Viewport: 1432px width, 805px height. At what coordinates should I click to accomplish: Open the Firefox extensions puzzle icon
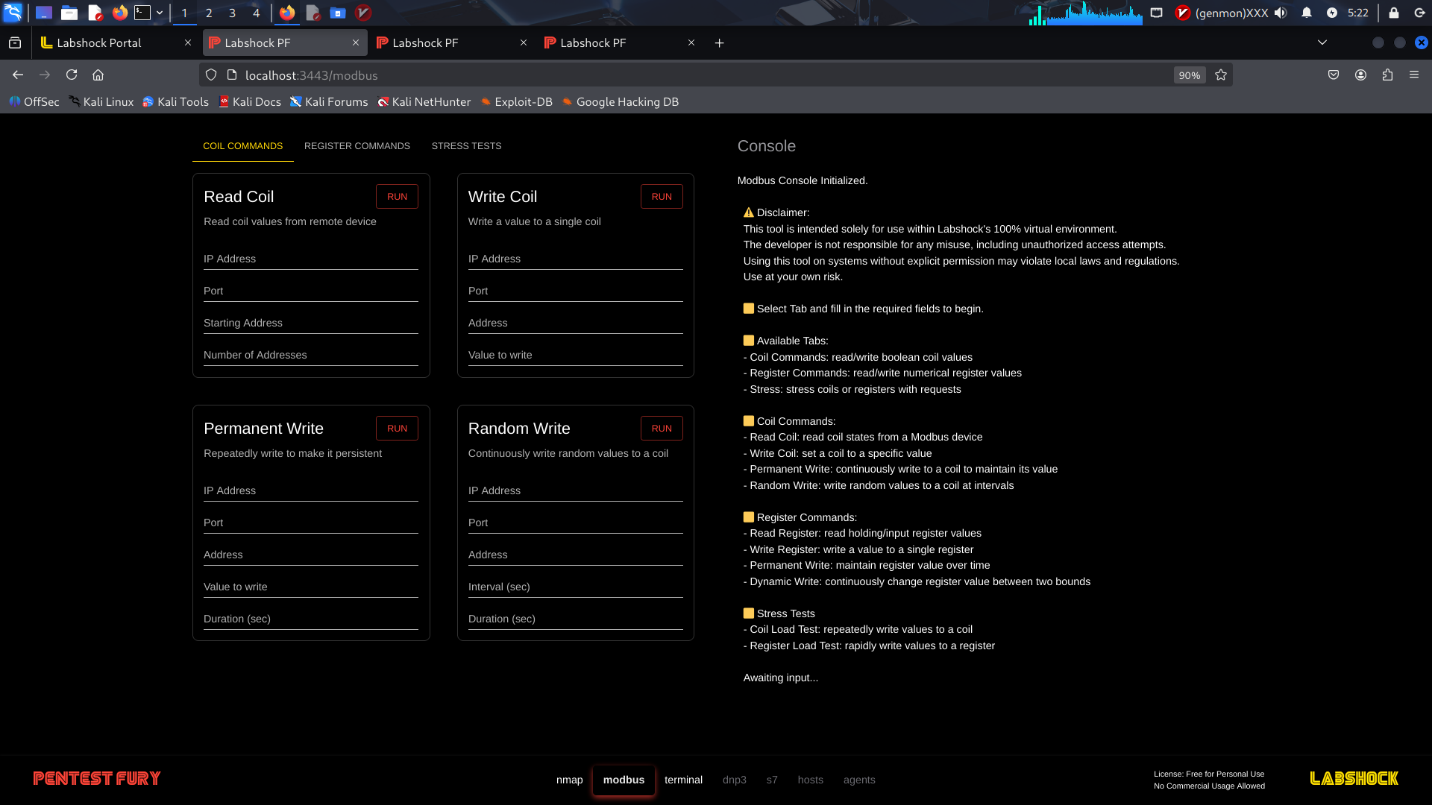coord(1387,75)
